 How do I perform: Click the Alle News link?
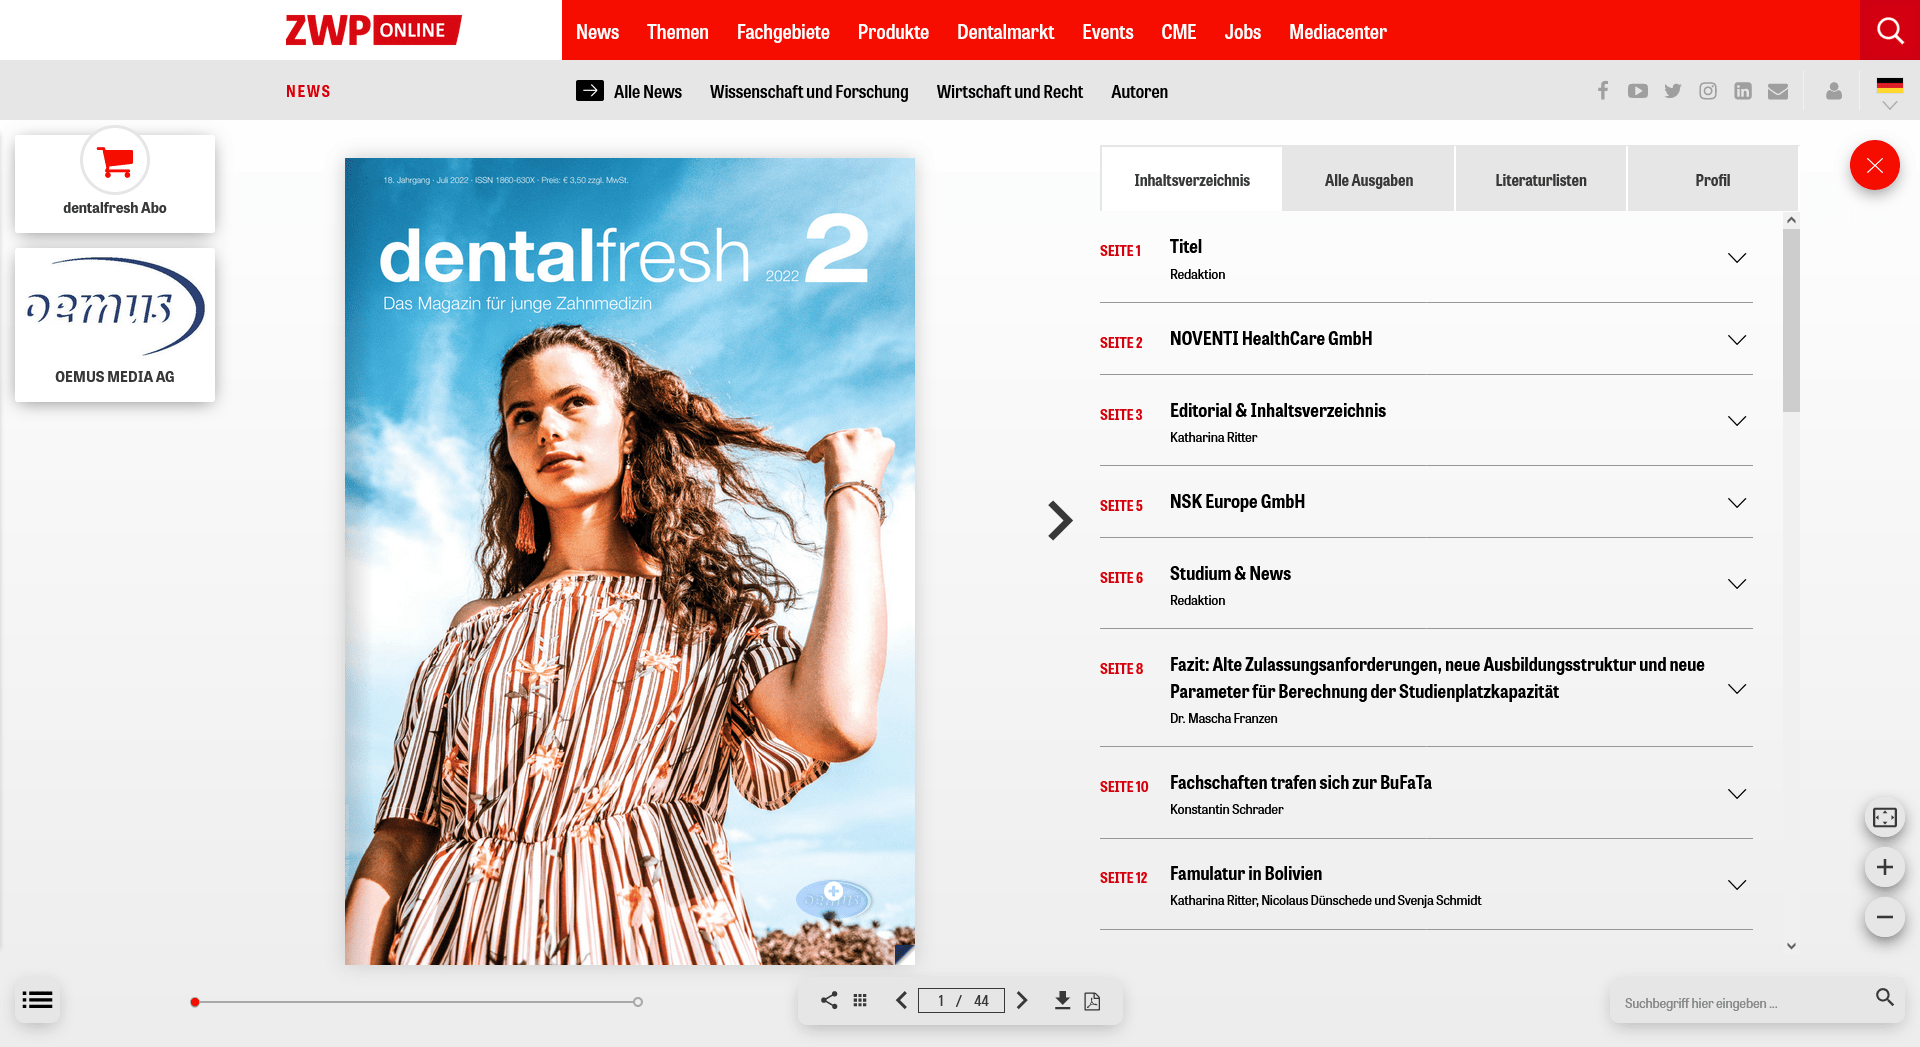648,92
